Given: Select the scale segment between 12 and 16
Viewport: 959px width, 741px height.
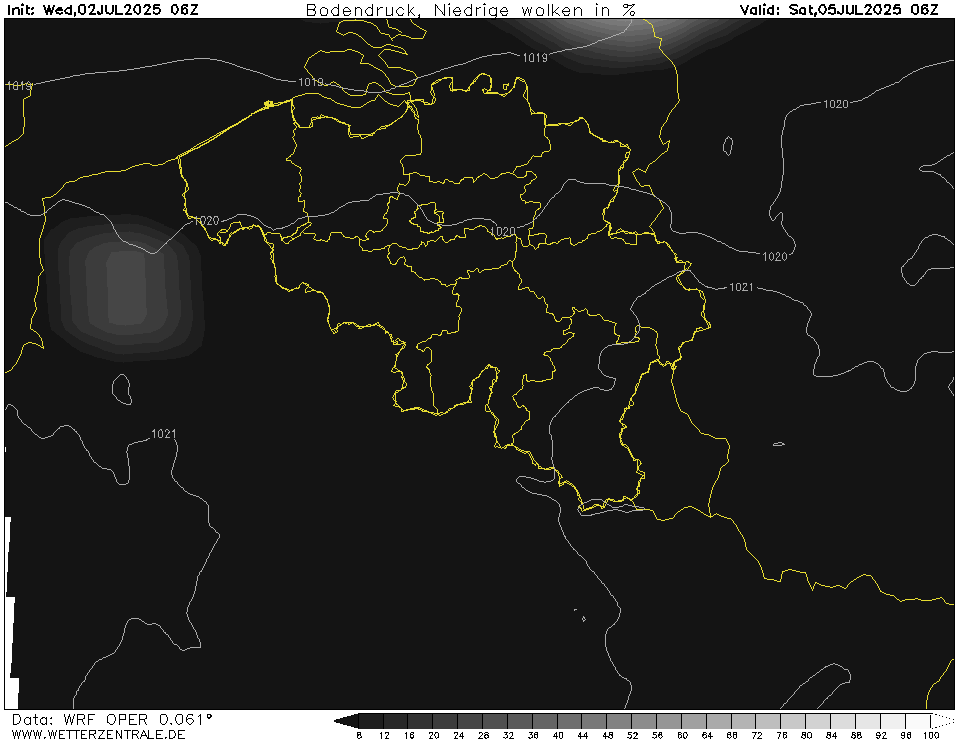Looking at the screenshot, I should point(396,721).
